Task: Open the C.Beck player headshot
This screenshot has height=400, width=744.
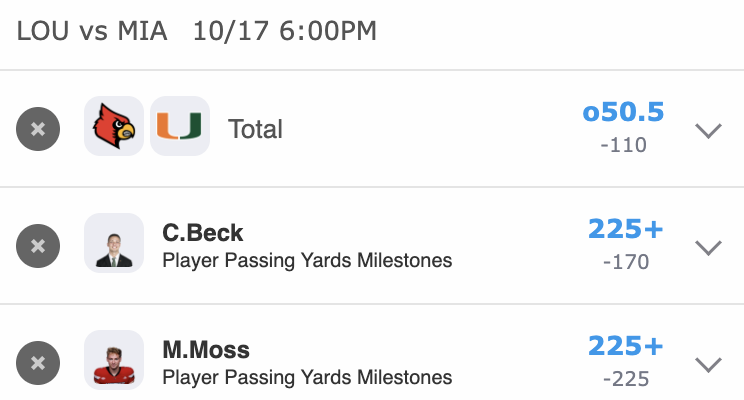Action: point(114,243)
